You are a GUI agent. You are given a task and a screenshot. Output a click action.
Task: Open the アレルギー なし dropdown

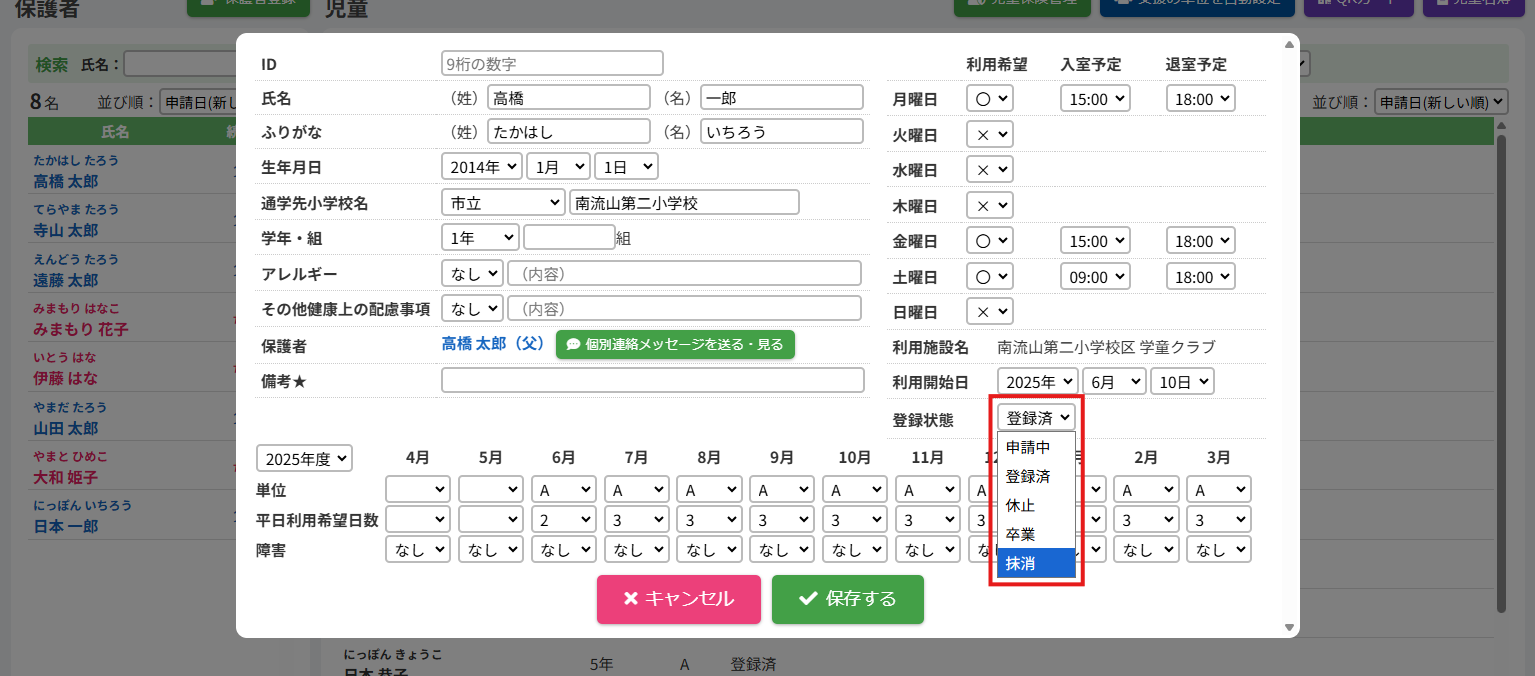472,273
